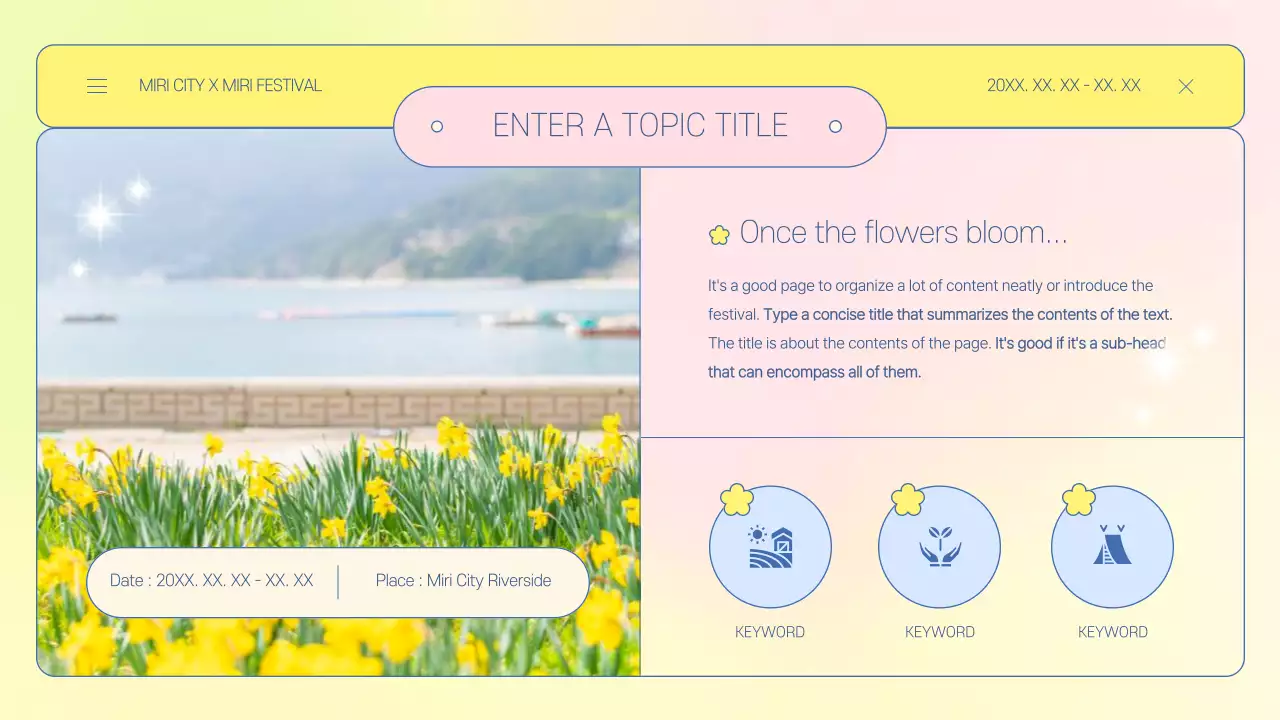This screenshot has width=1280, height=720.
Task: Select the ENTER A TOPIC TITLE text
Action: click(640, 126)
